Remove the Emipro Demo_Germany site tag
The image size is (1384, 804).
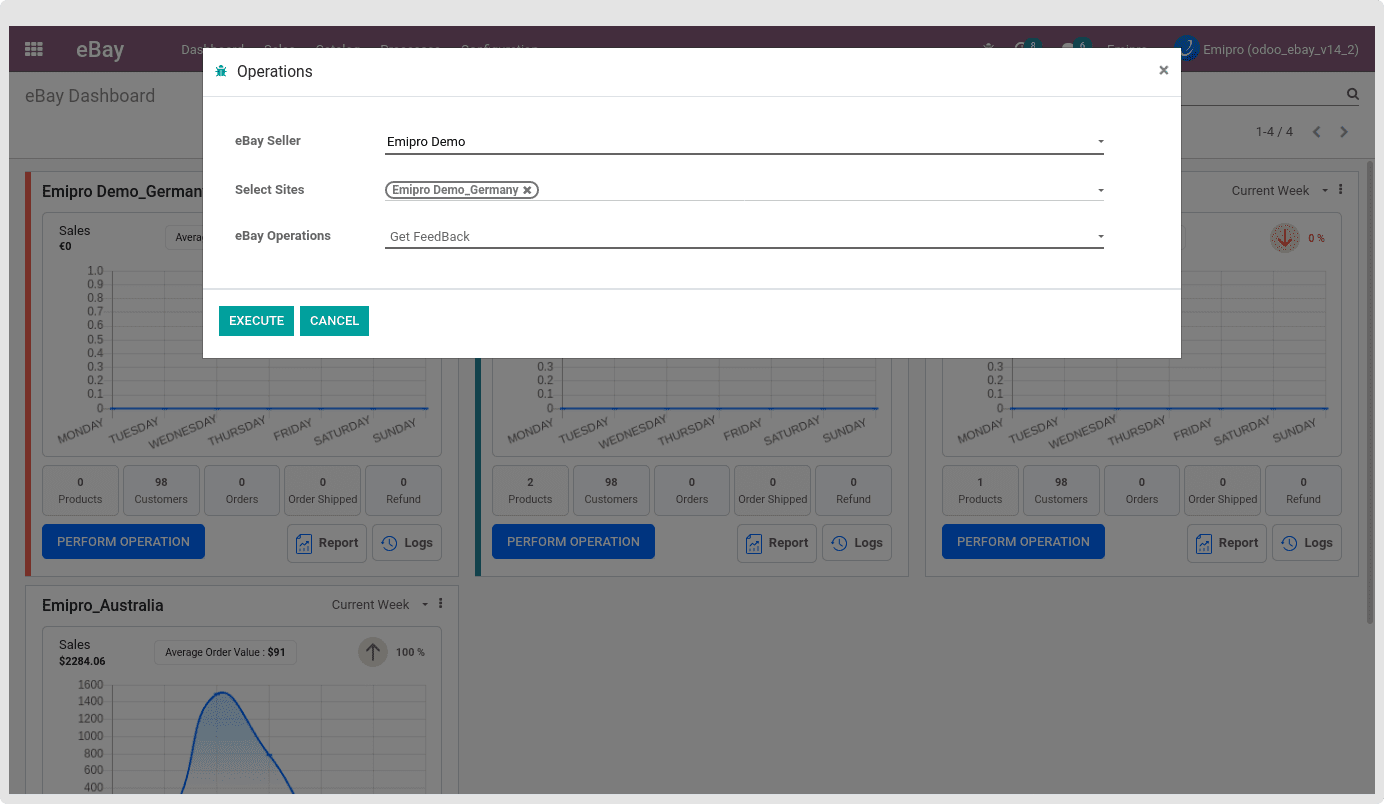527,190
